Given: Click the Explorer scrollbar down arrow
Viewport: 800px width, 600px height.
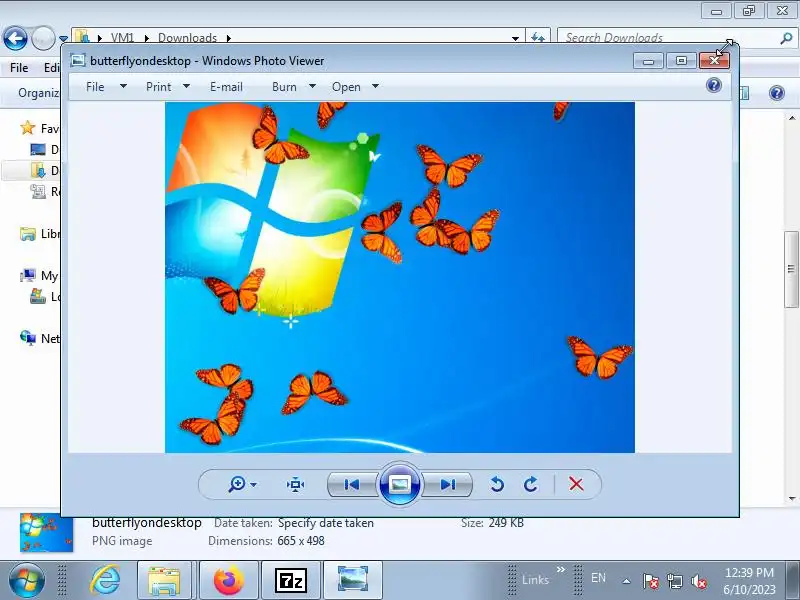Looking at the screenshot, I should (x=792, y=498).
